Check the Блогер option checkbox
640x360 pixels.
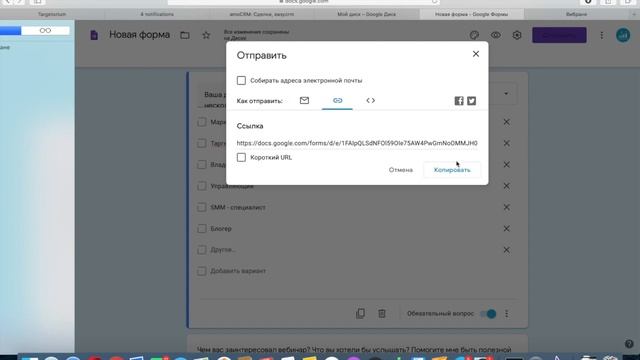202,229
